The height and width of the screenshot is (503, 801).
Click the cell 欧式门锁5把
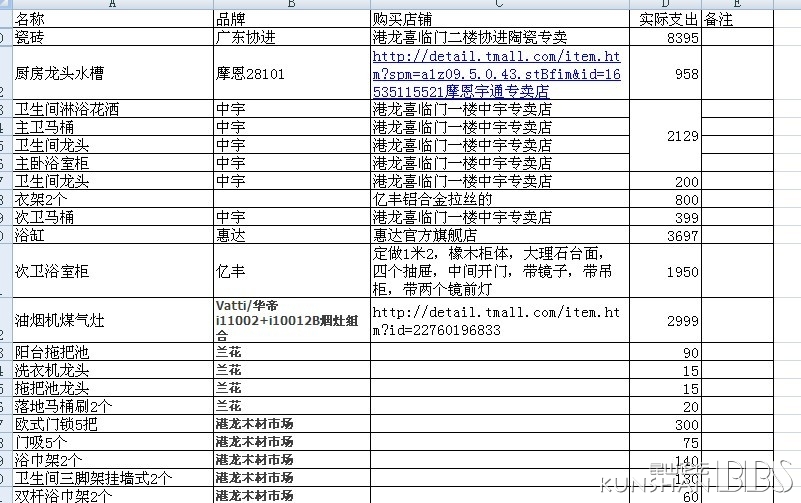[112, 424]
